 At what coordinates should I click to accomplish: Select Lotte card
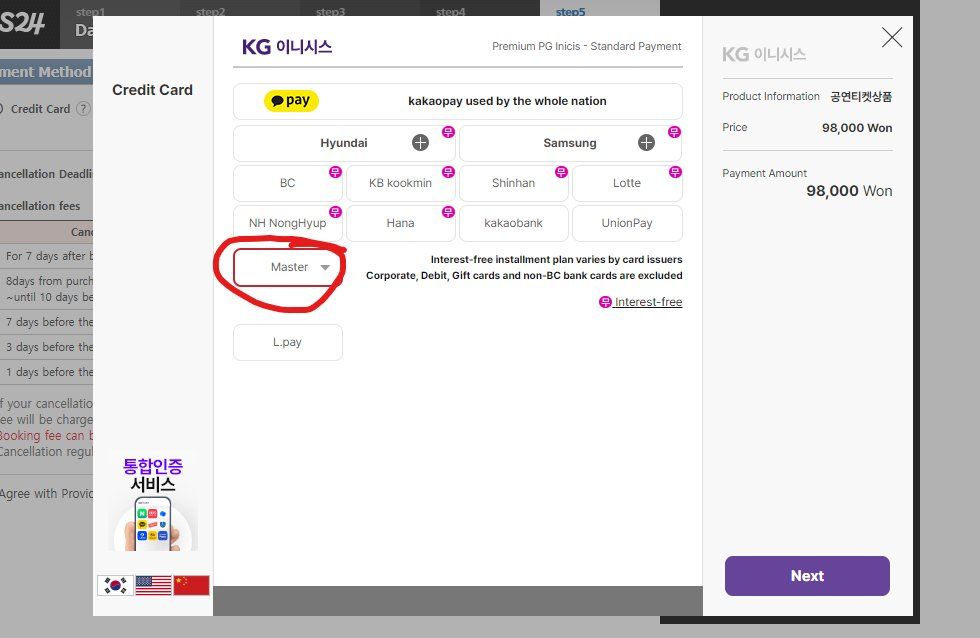627,183
